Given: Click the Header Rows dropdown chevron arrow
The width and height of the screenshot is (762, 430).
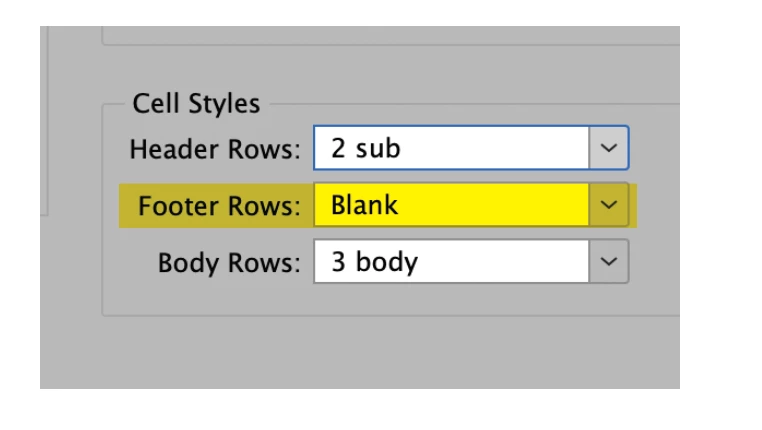Looking at the screenshot, I should pyautogui.click(x=611, y=150).
